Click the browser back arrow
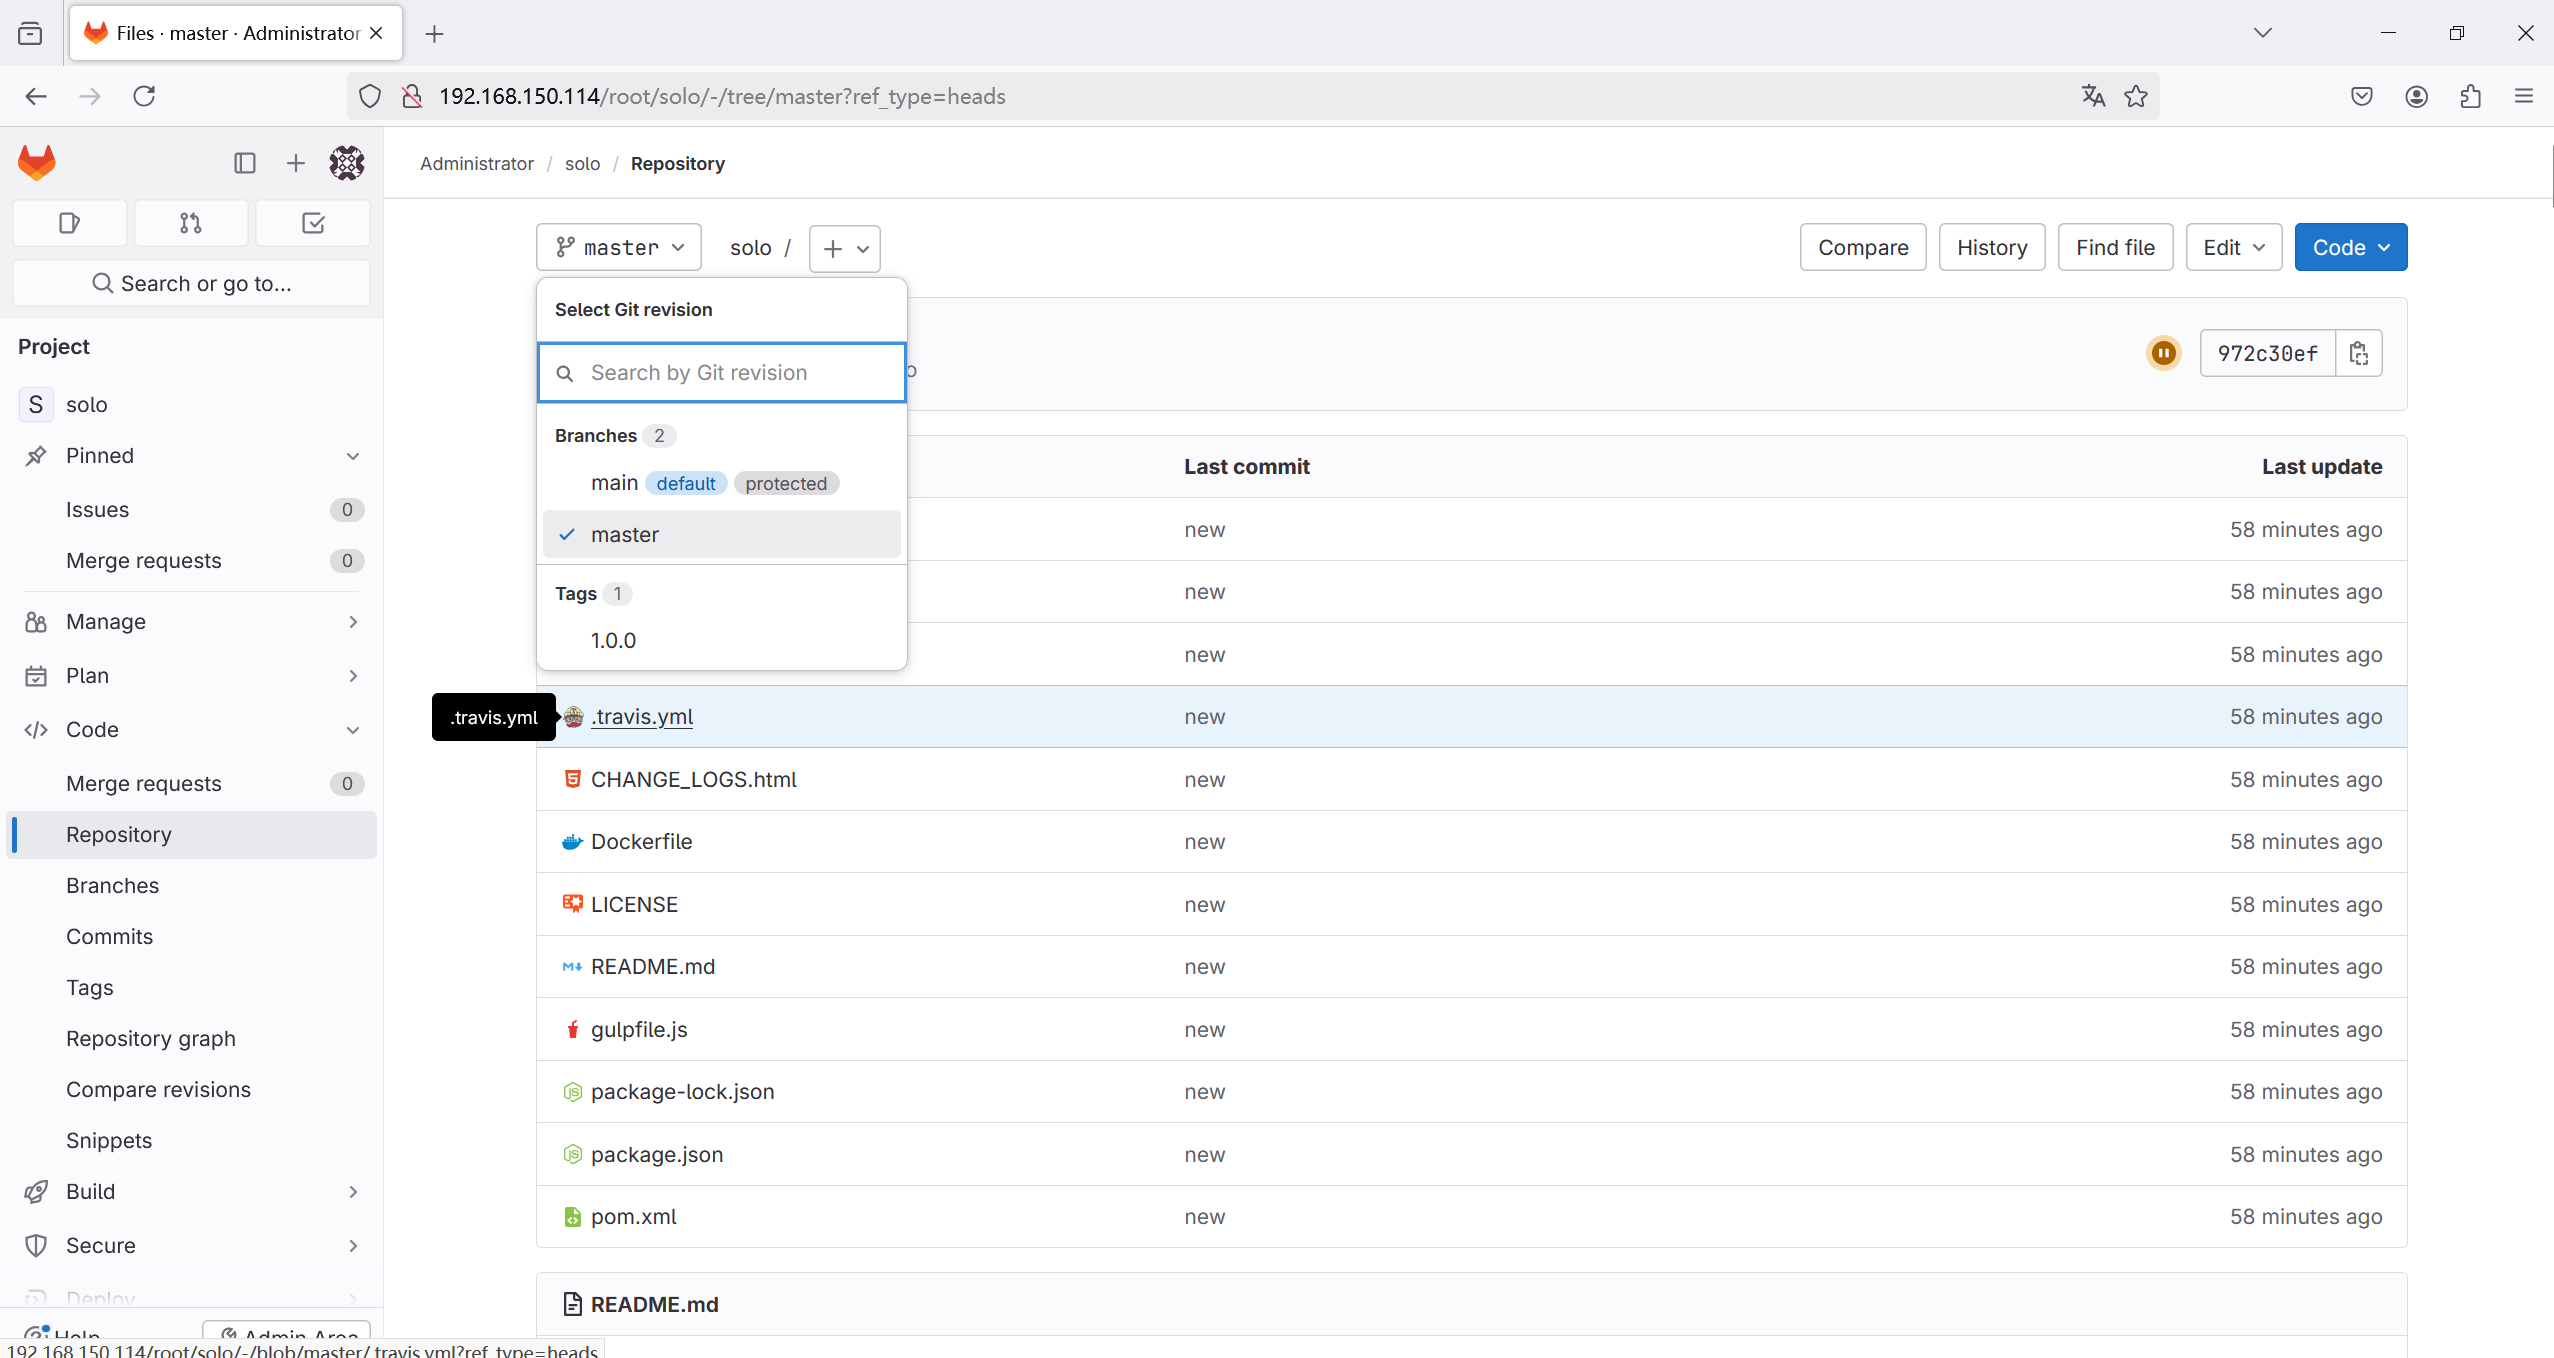This screenshot has height=1358, width=2554. (36, 96)
